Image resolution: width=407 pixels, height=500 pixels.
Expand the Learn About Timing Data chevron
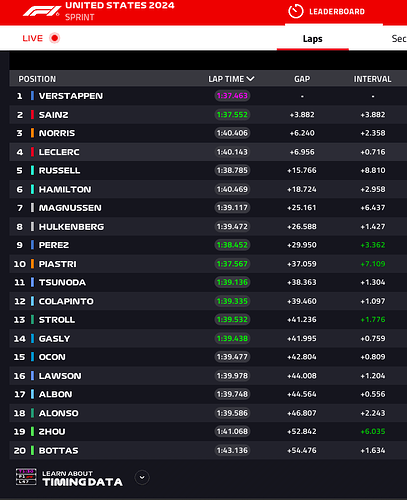pyautogui.click(x=142, y=477)
